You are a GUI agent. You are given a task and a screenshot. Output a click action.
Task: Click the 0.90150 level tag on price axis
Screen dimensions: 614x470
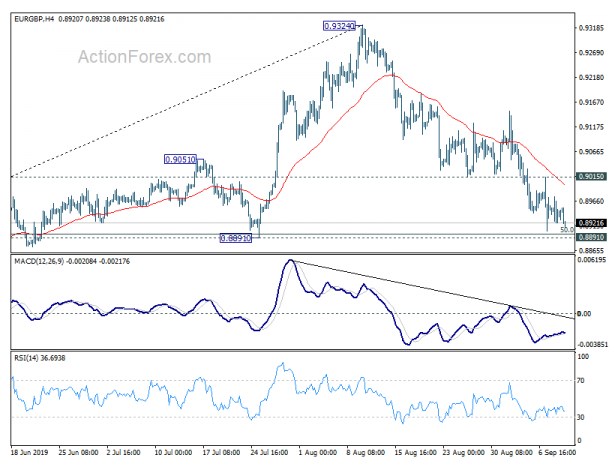[590, 177]
